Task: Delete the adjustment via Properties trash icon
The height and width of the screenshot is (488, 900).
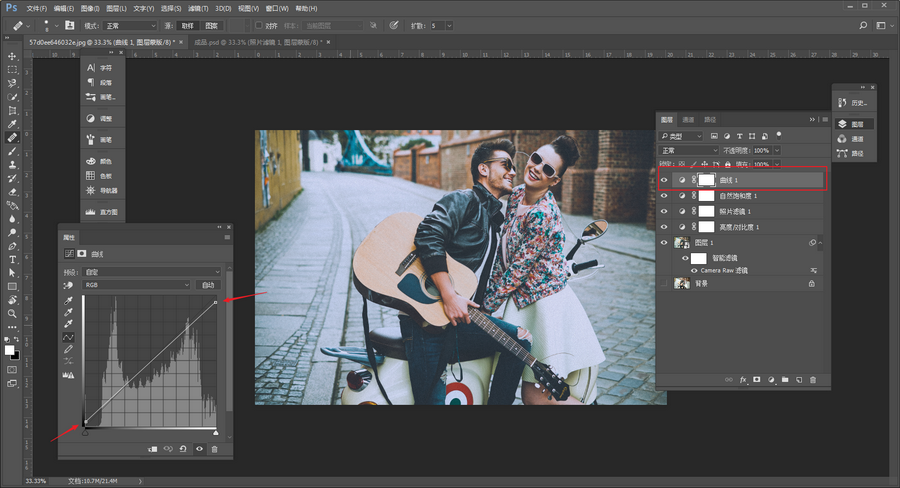Action: pyautogui.click(x=214, y=450)
